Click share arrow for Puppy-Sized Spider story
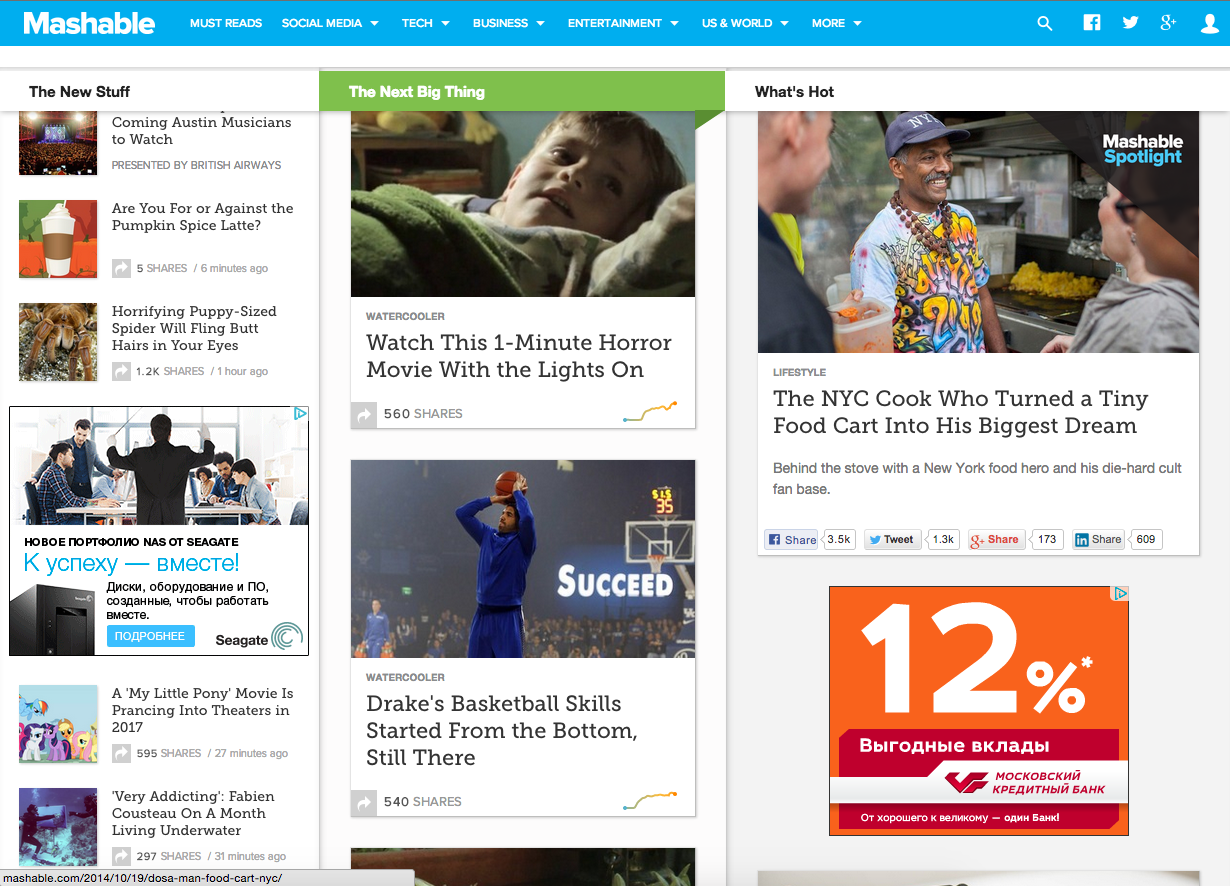 tap(121, 371)
